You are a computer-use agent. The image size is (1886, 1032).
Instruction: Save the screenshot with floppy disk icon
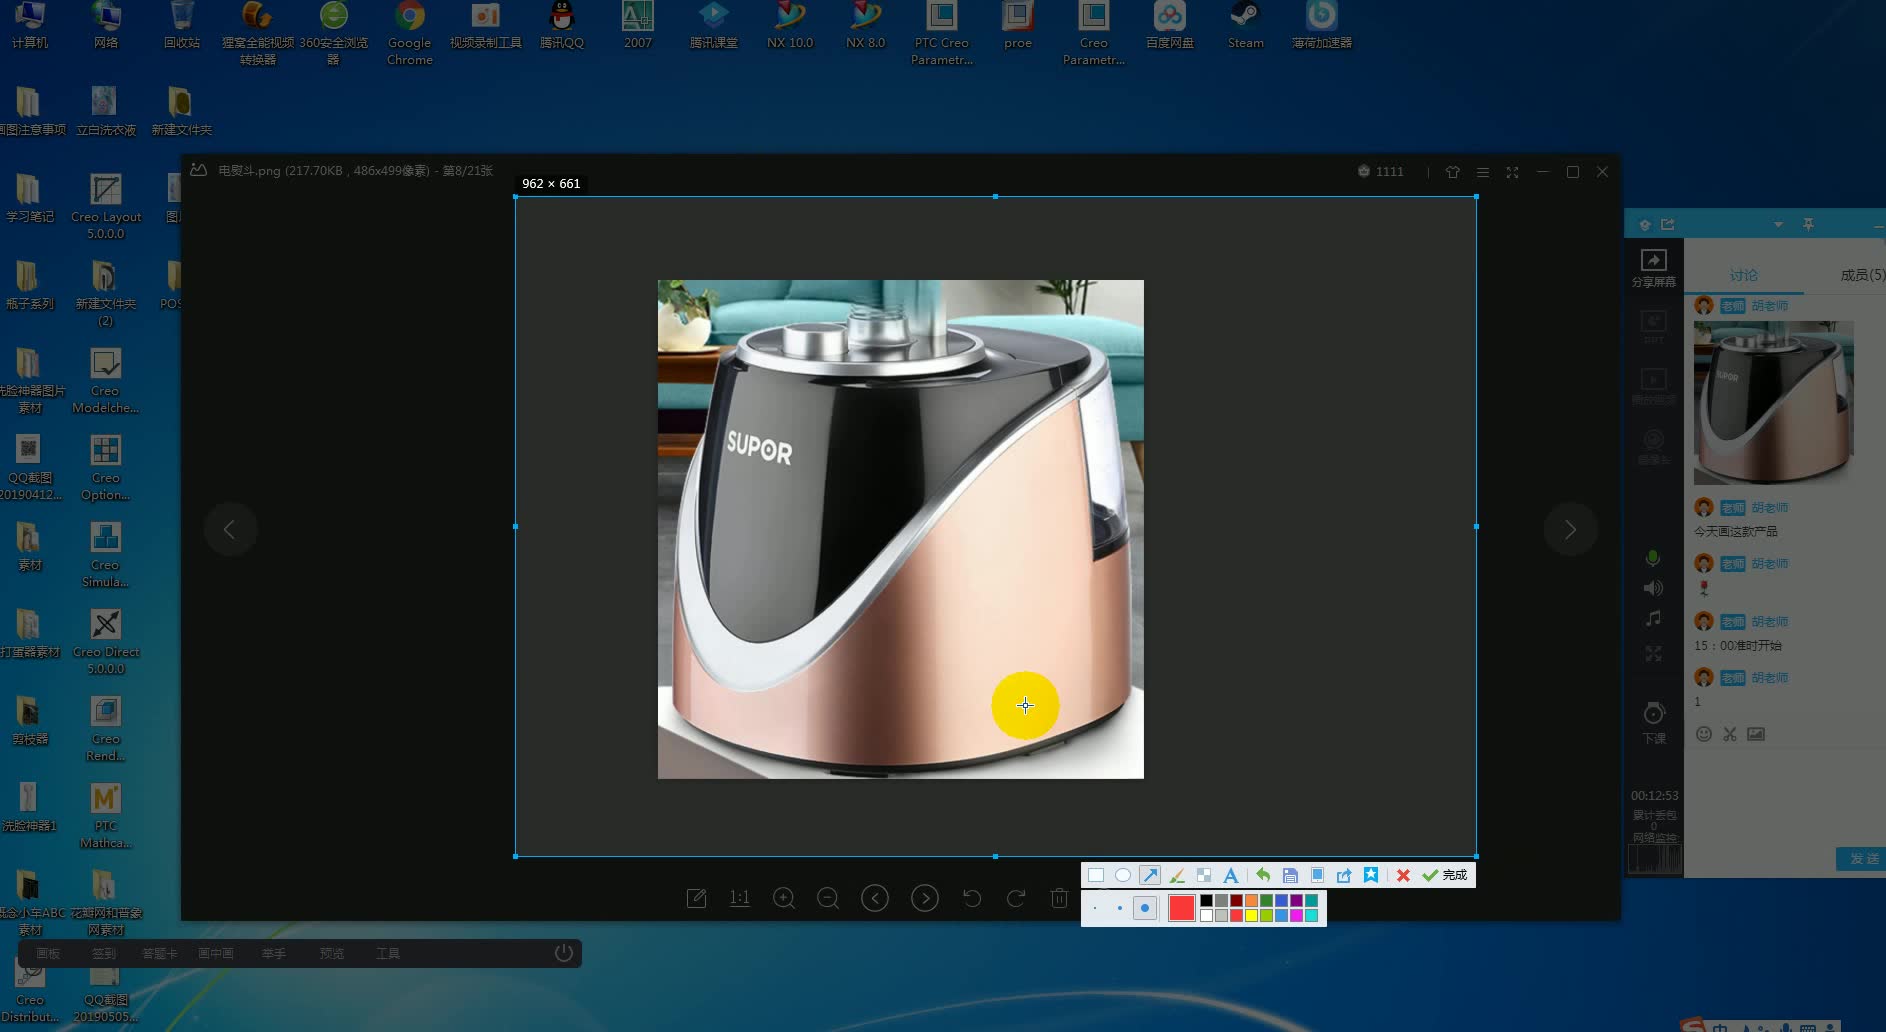(x=1290, y=875)
